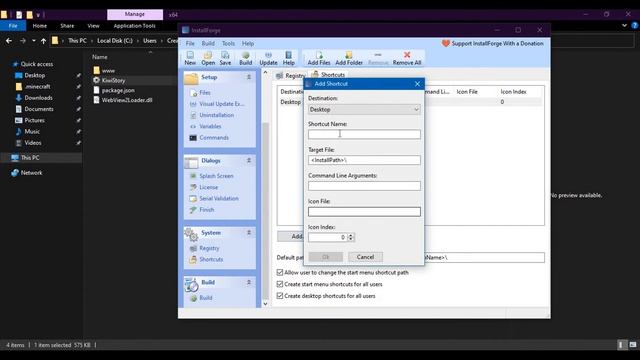Open Help from the toolbar icon
The width and height of the screenshot is (640, 360).
tap(289, 58)
